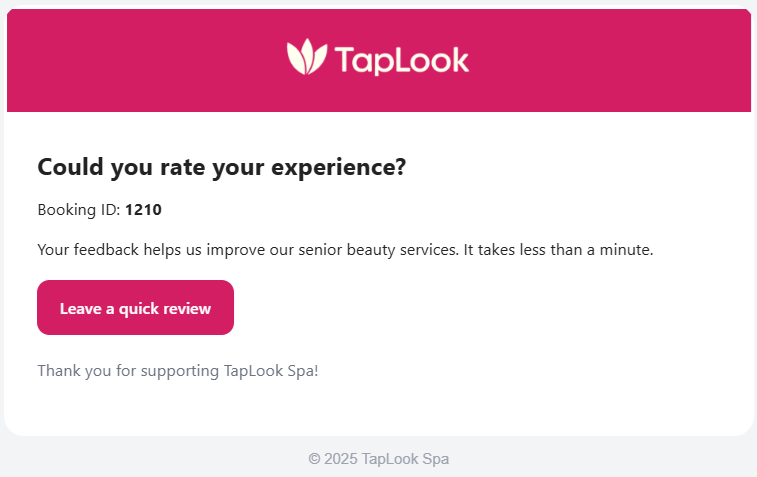The width and height of the screenshot is (757, 477).
Task: Click the word 'minute.' in the feedback text
Action: coord(626,249)
